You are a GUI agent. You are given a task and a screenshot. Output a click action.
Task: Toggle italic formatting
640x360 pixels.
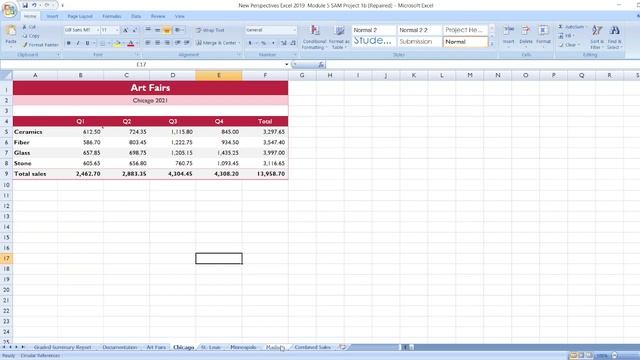click(78, 43)
